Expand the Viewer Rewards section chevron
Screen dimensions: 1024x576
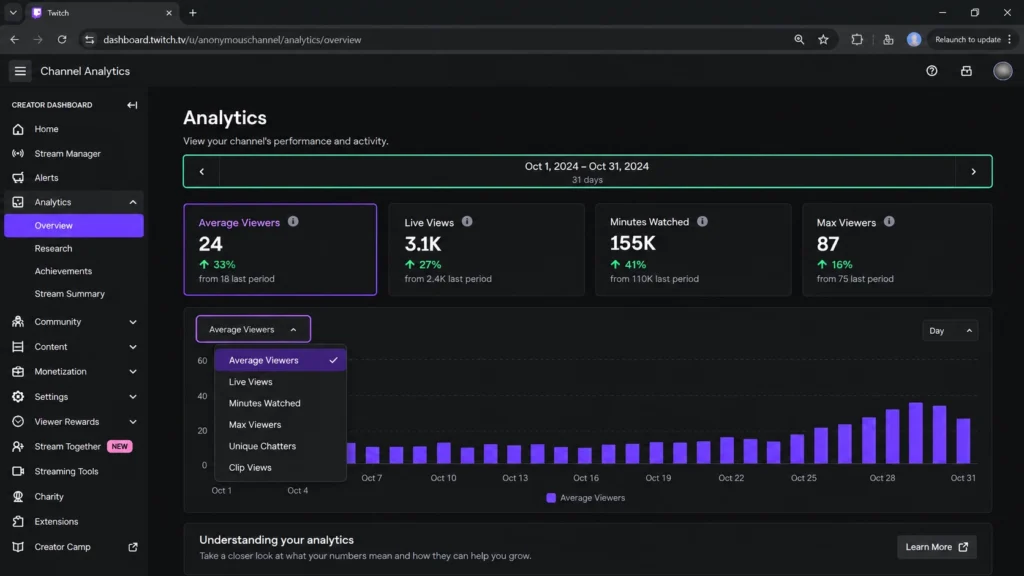pyautogui.click(x=133, y=422)
